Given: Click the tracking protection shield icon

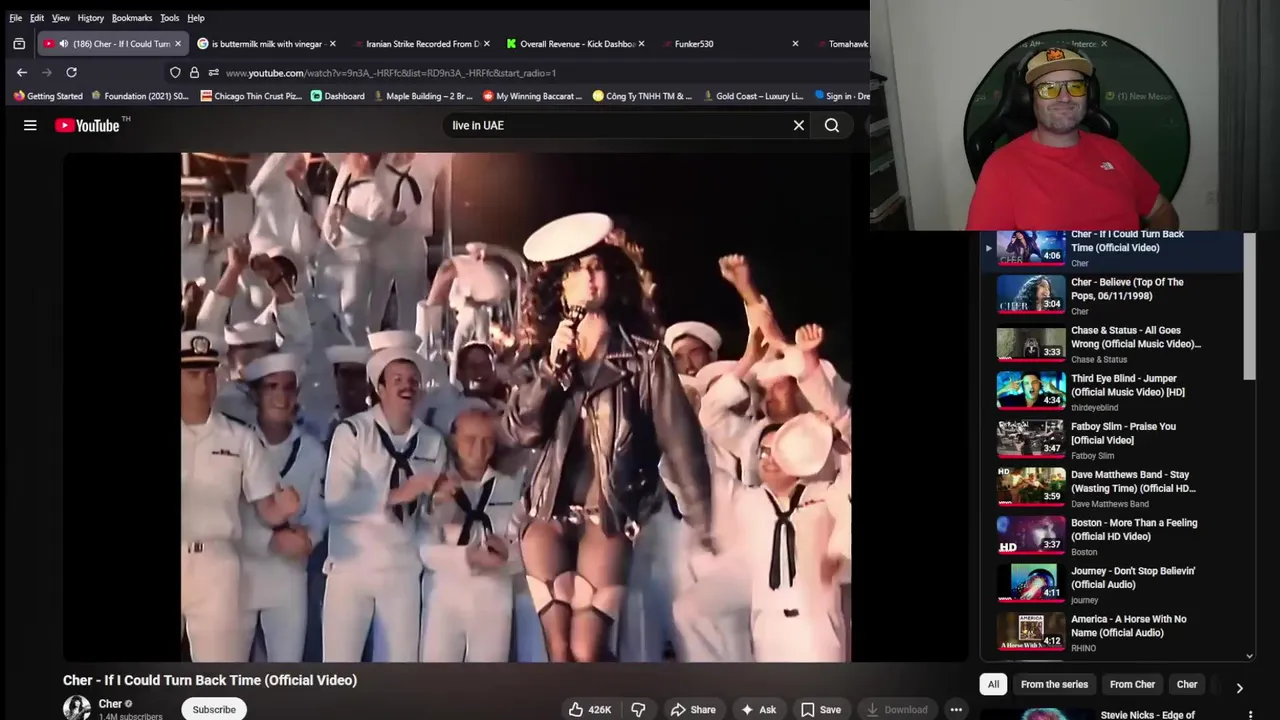Looking at the screenshot, I should tap(175, 72).
